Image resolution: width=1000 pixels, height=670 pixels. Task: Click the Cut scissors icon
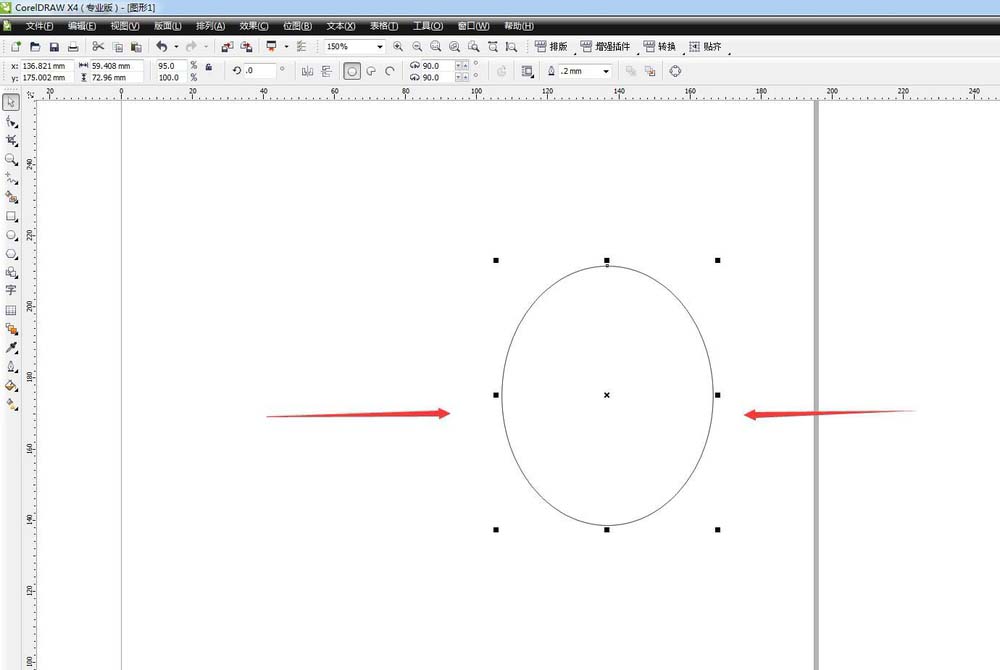pos(98,47)
